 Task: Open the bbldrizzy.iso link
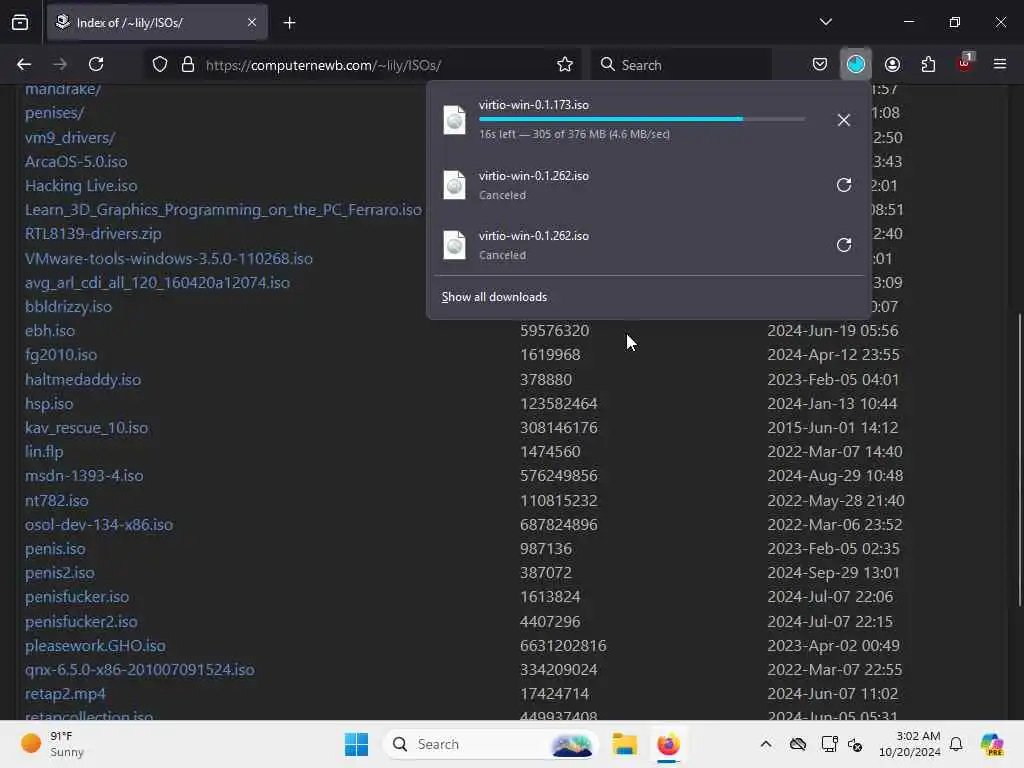[x=69, y=306]
